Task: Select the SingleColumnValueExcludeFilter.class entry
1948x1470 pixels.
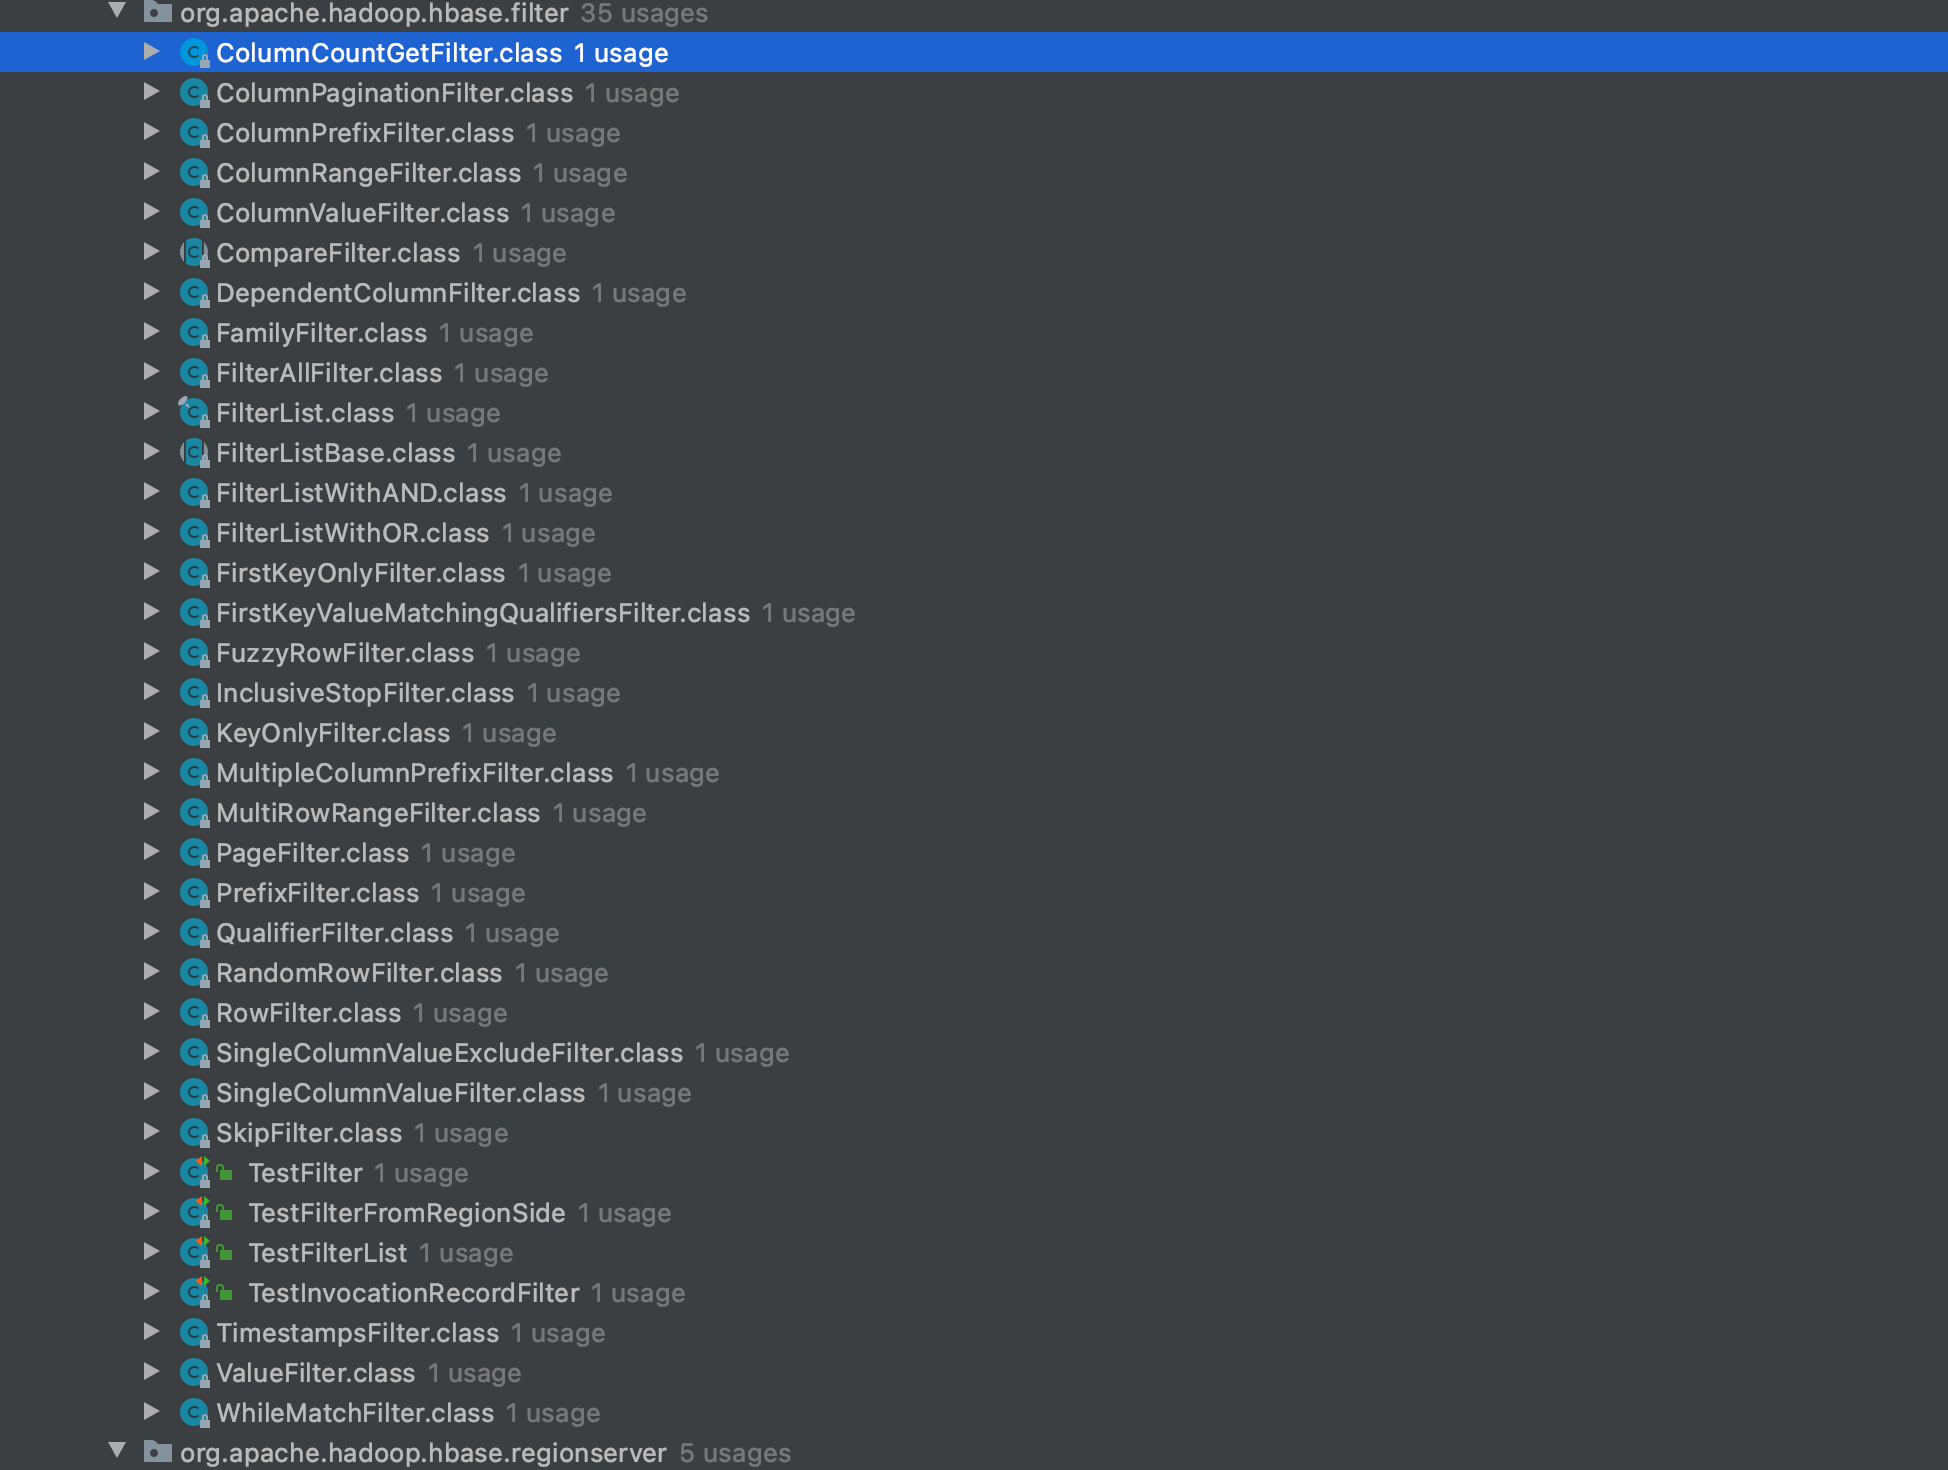Action: [449, 1053]
